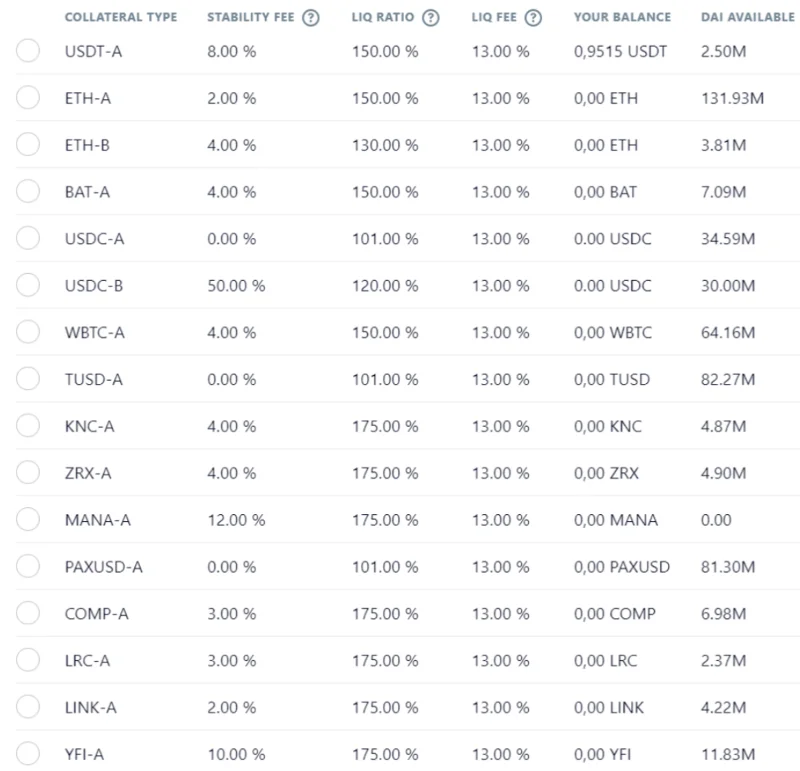Choose the ZRX-A collateral radio option
This screenshot has height=771, width=800.
[28, 472]
